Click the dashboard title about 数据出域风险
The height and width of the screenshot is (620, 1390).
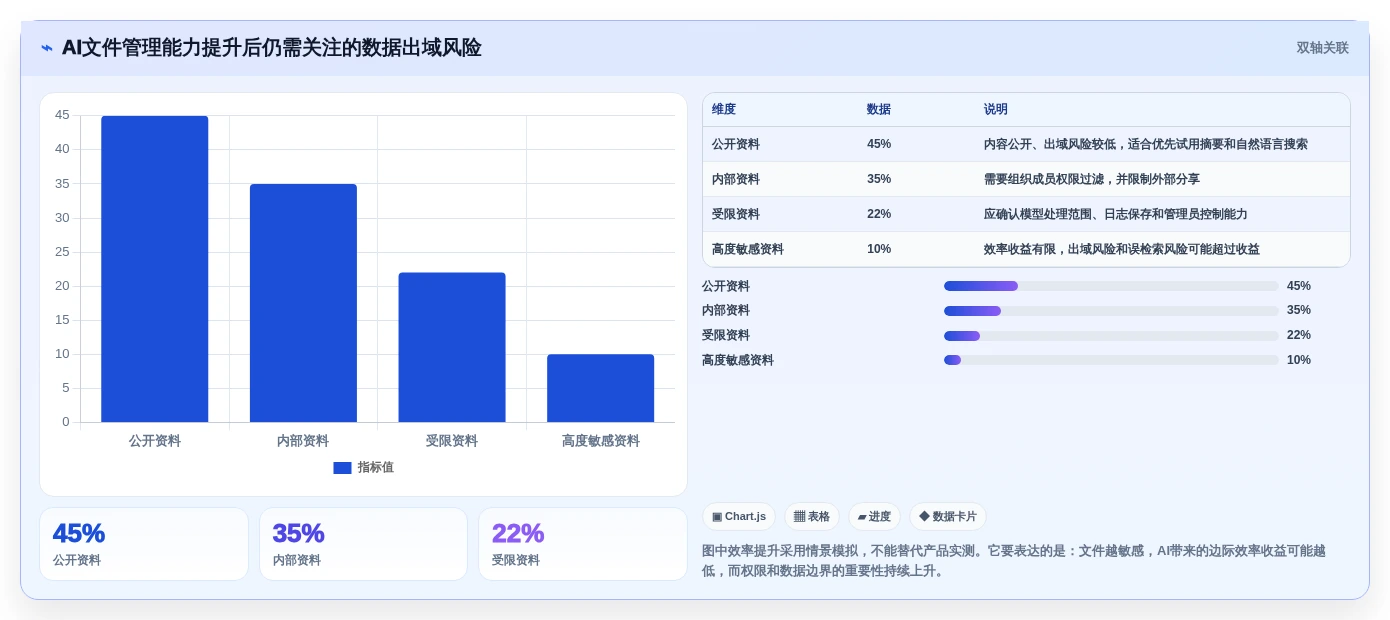pyautogui.click(x=272, y=48)
